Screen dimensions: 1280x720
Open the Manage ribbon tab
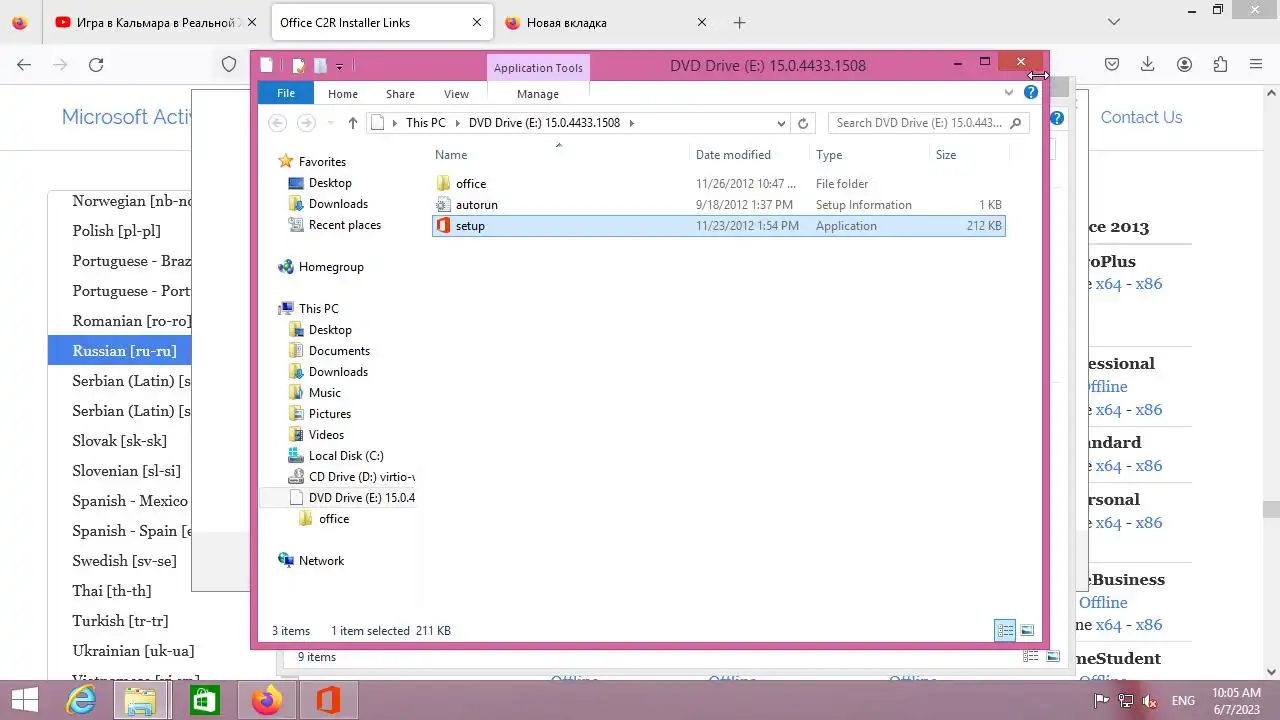[538, 94]
